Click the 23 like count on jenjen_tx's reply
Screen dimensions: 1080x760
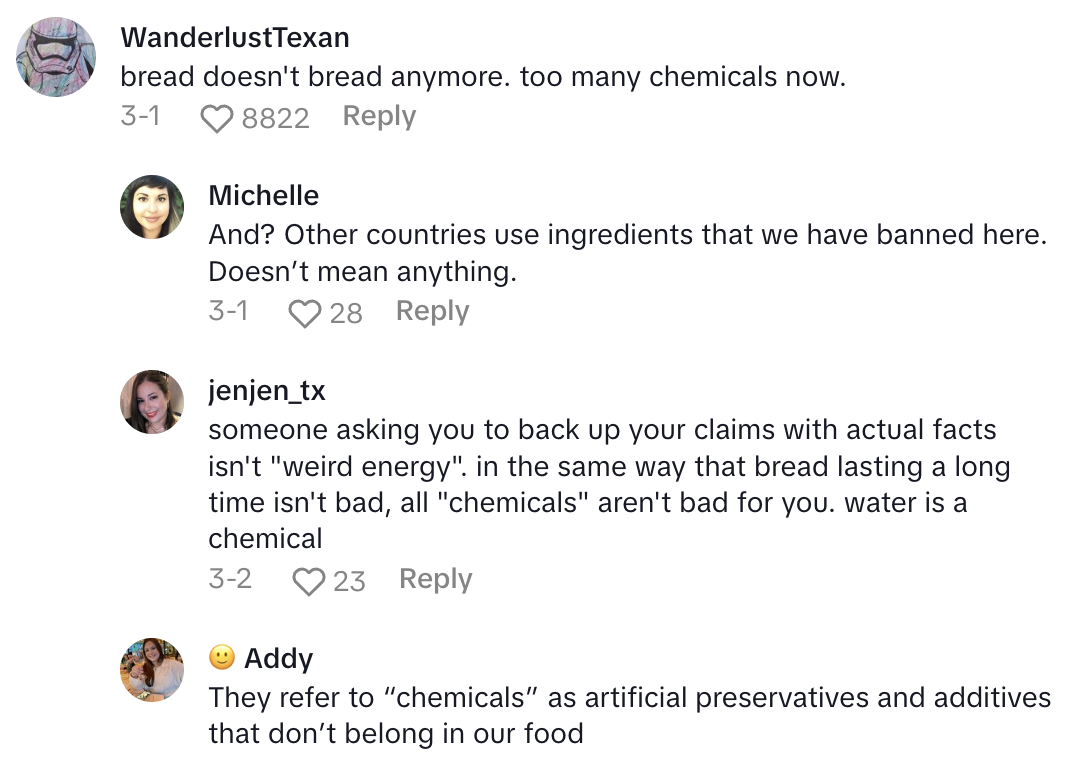[x=349, y=582]
